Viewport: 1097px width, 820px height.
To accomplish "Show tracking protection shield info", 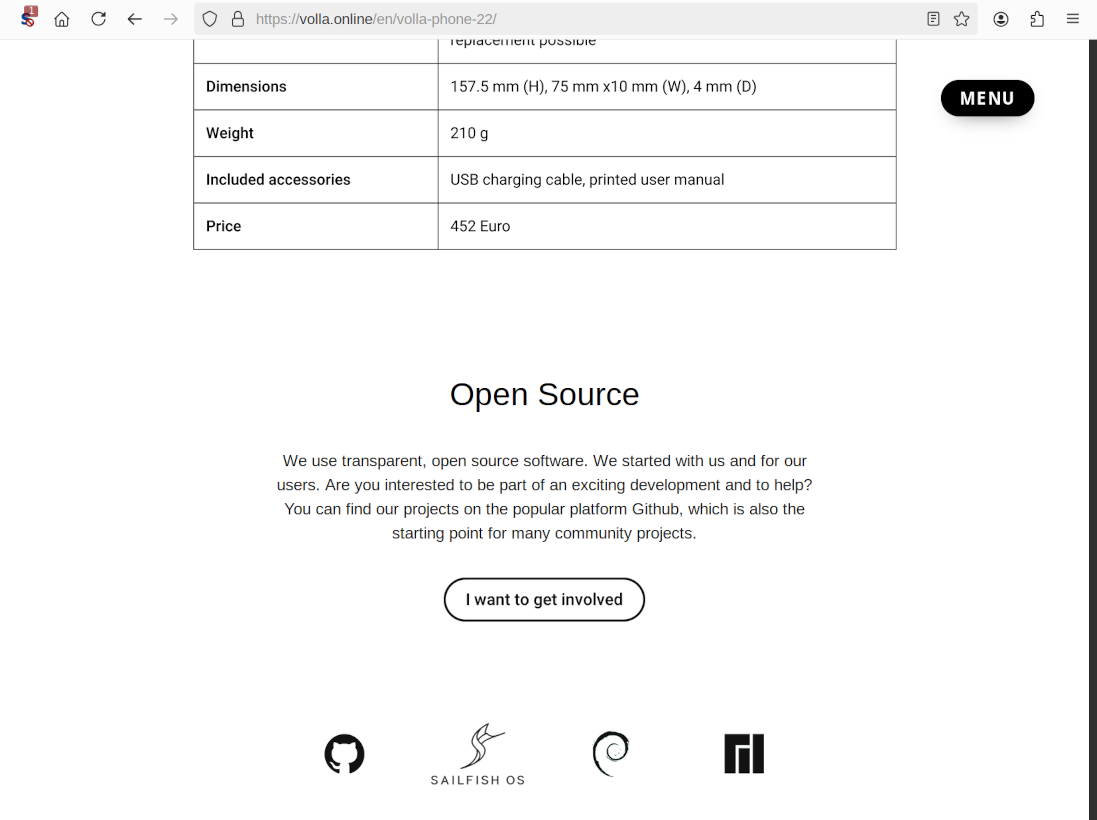I will pos(210,19).
